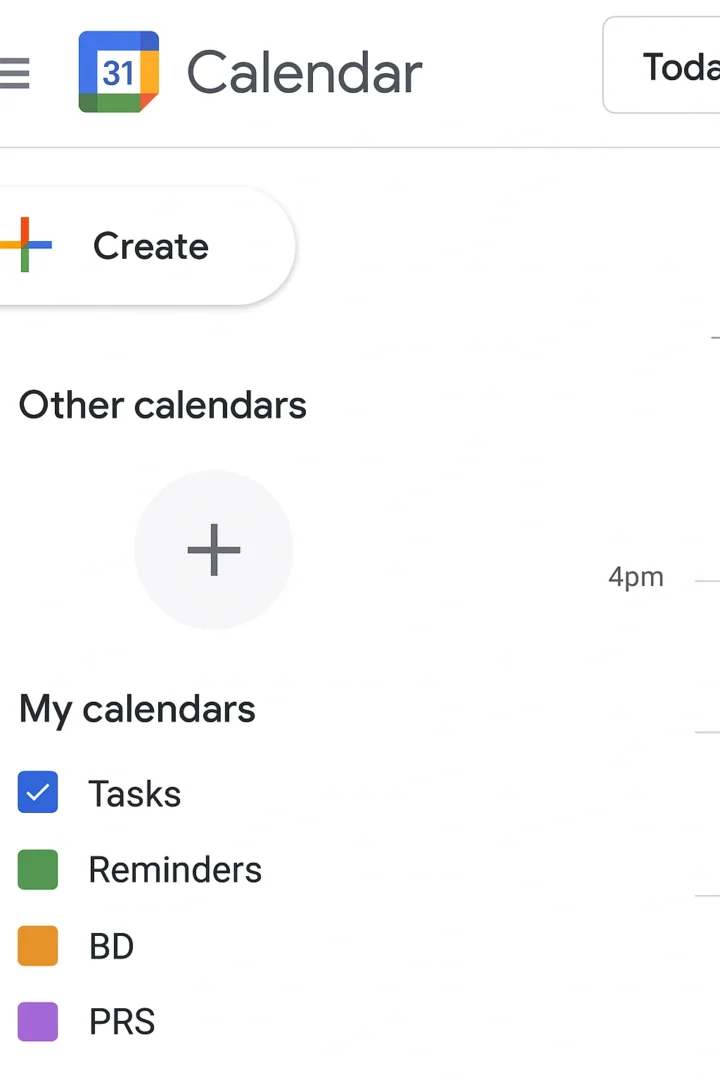Enable the Reminders calendar
The image size is (720, 1080).
(x=37, y=869)
